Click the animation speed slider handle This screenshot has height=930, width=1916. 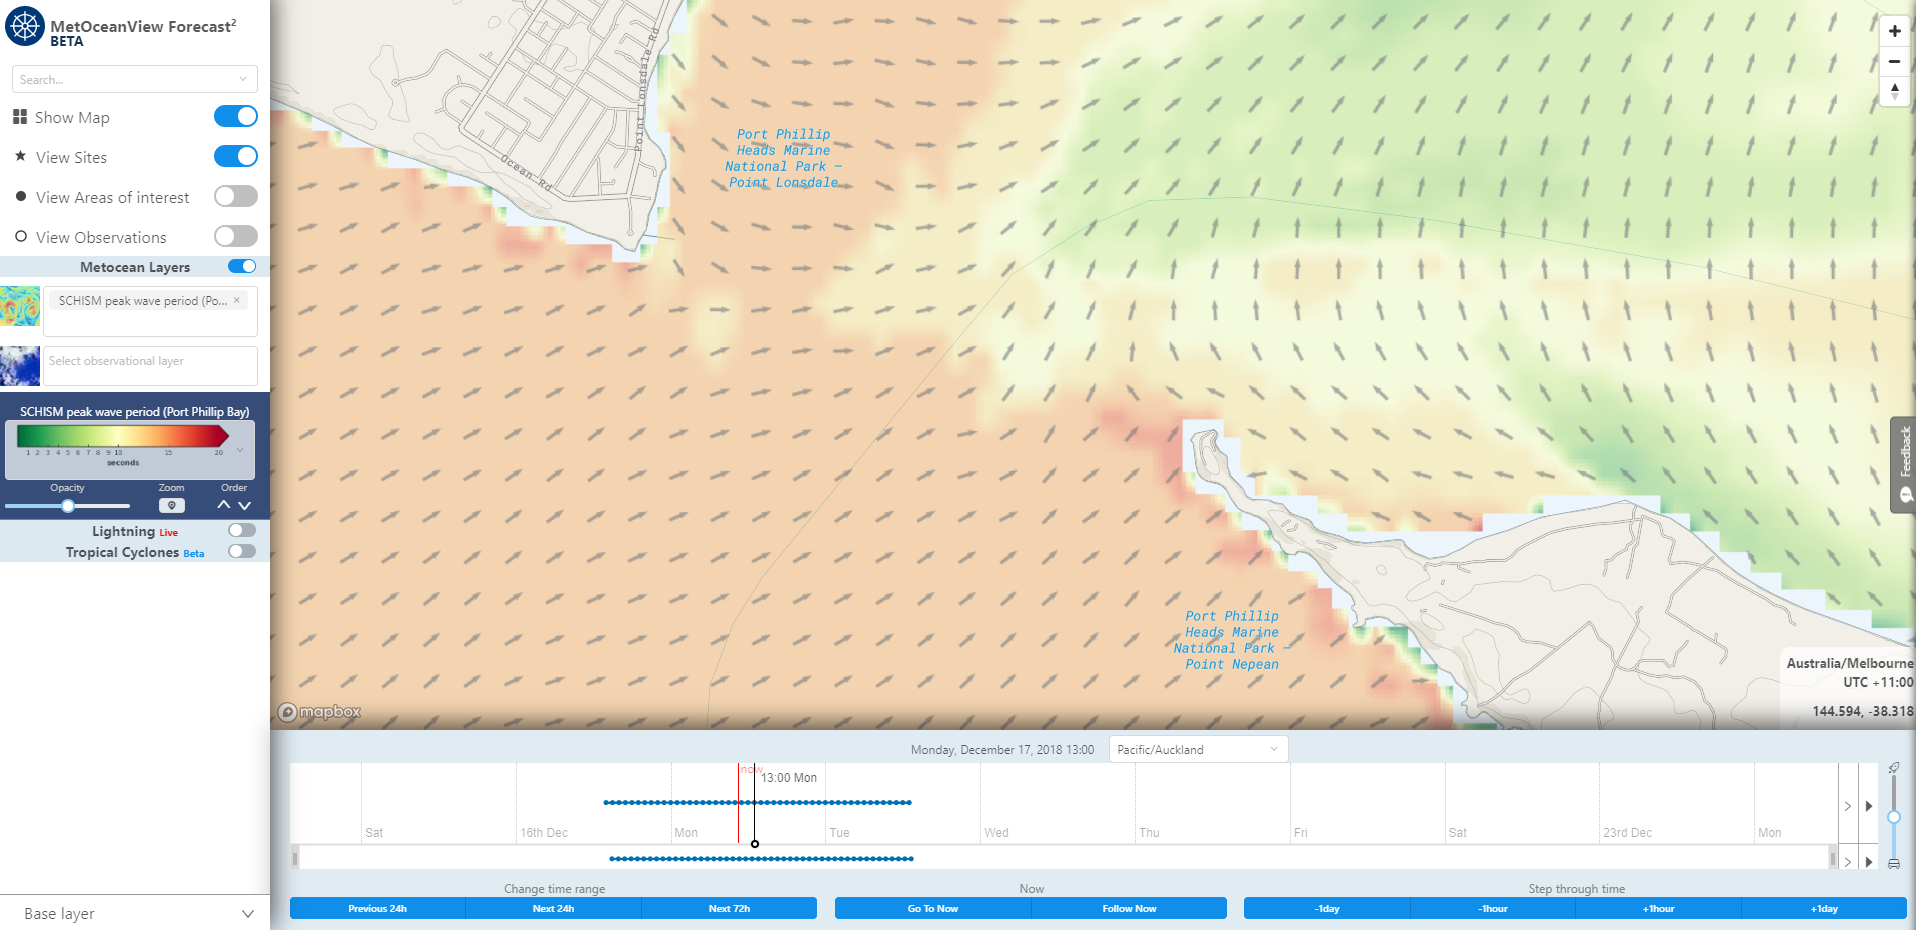pyautogui.click(x=1893, y=817)
